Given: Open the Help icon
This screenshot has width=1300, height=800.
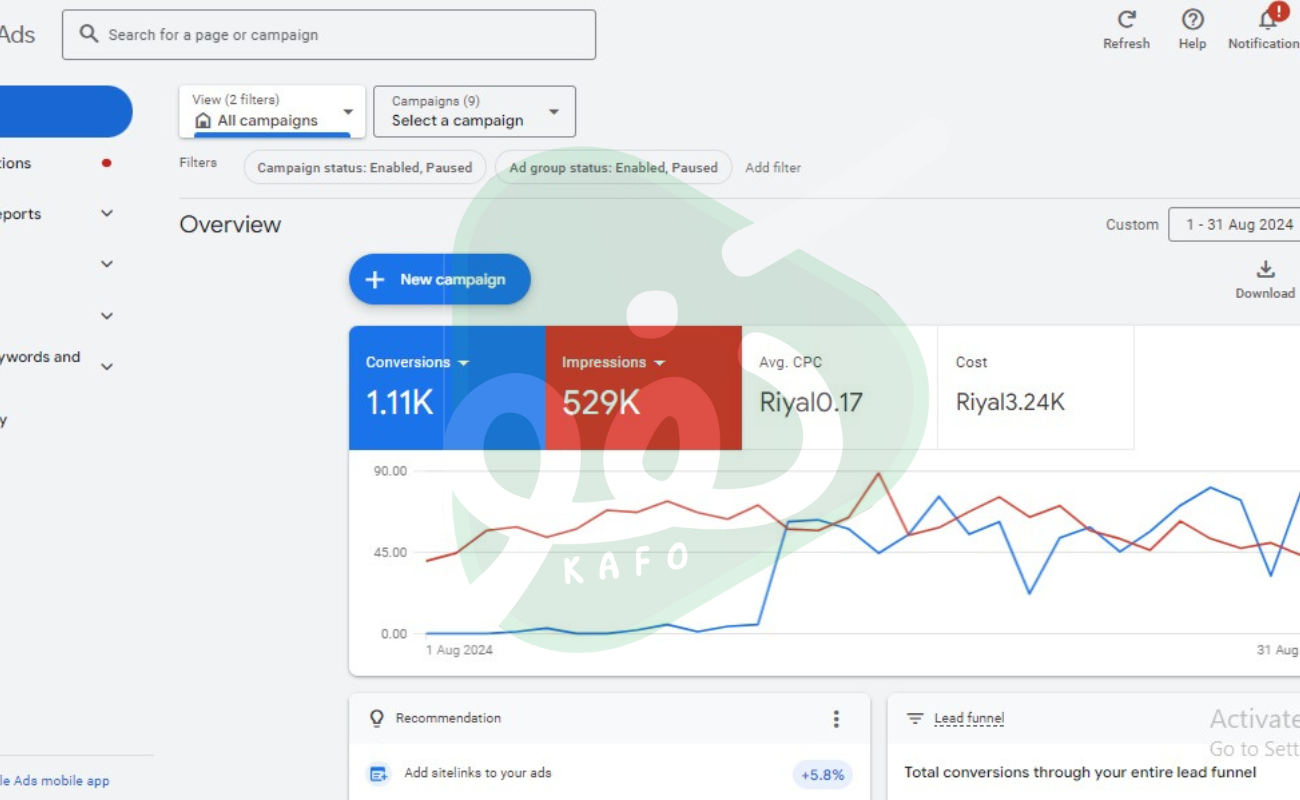Looking at the screenshot, I should (x=1192, y=20).
